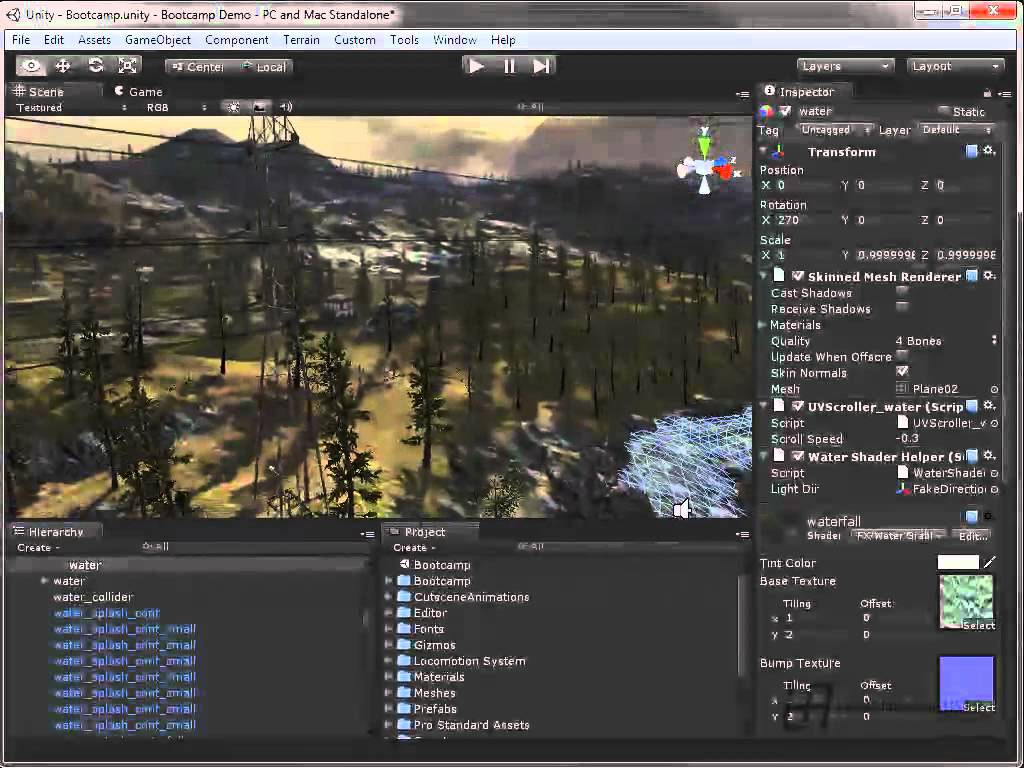
Task: Disable the UVScroller_water script component checkbox
Action: pos(799,406)
